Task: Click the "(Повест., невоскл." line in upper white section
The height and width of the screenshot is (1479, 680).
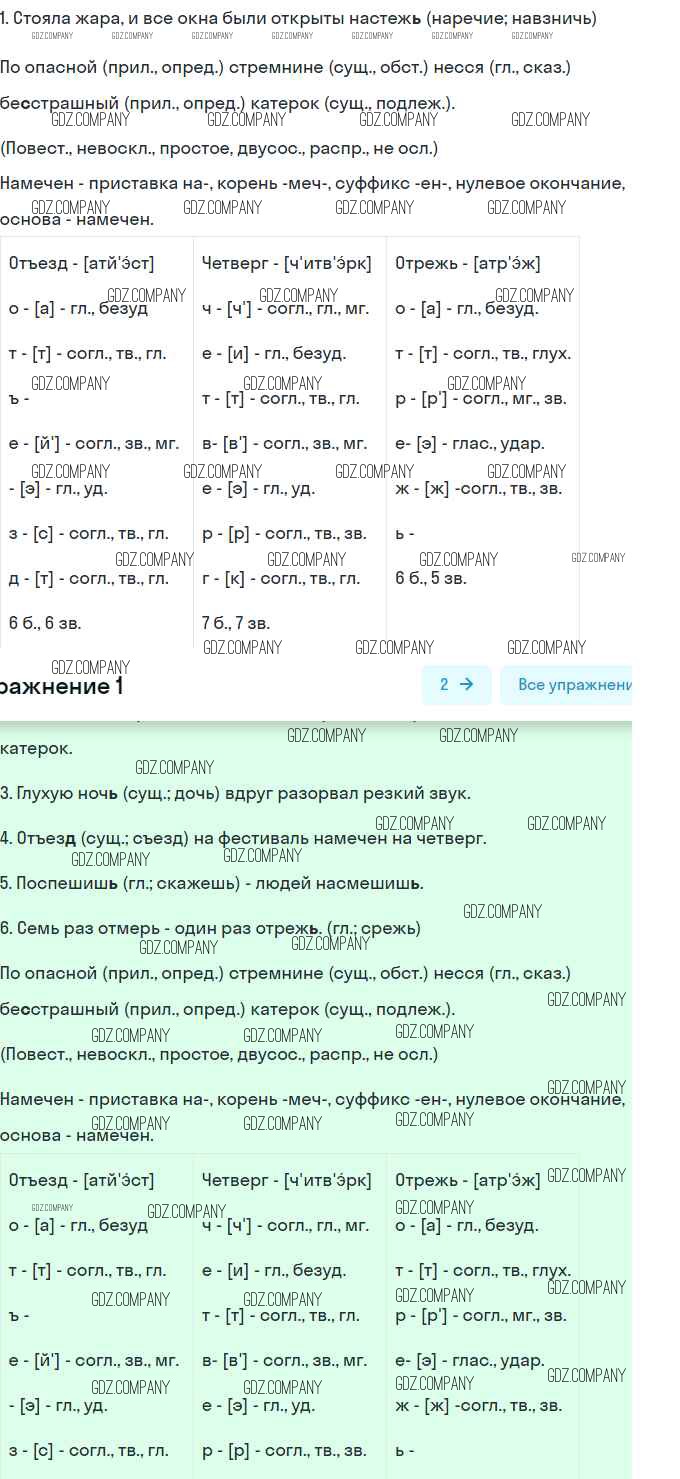Action: 219,148
